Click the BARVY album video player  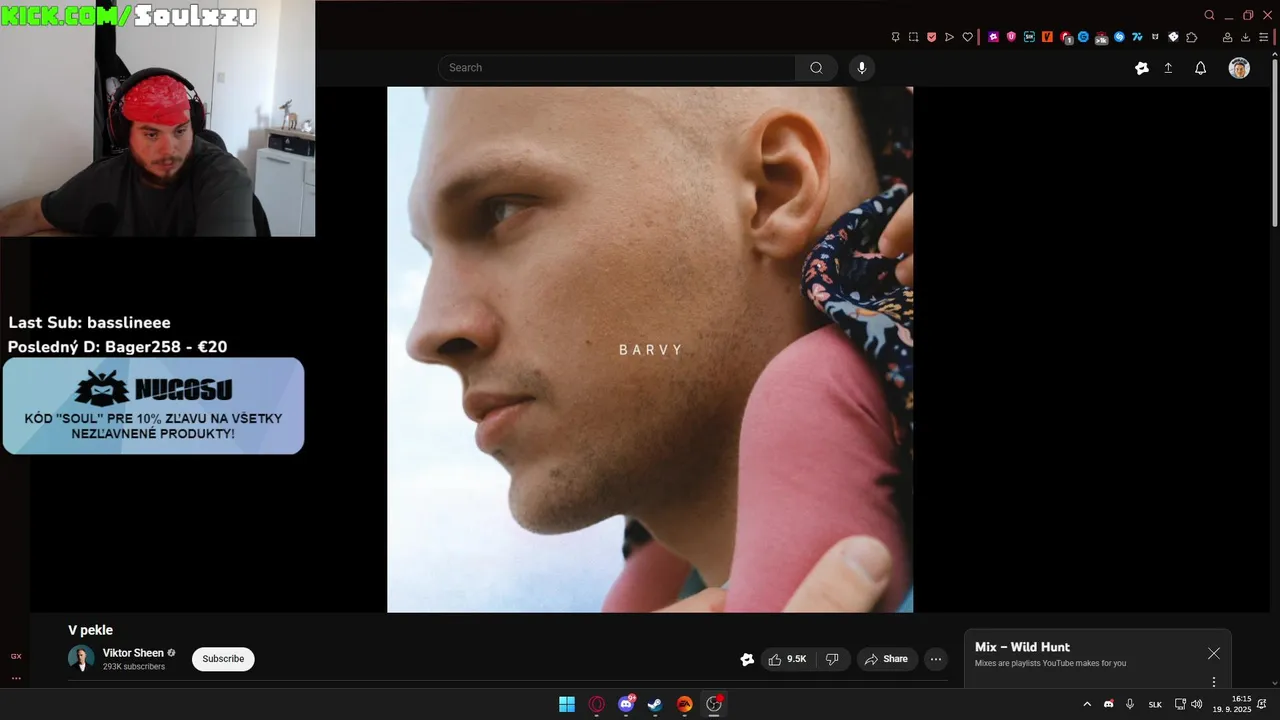point(650,349)
